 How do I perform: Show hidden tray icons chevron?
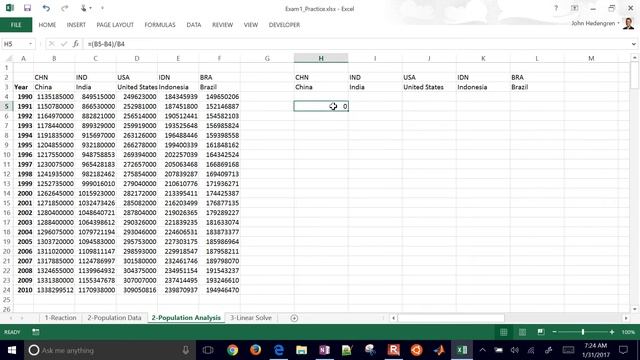pyautogui.click(x=482, y=350)
